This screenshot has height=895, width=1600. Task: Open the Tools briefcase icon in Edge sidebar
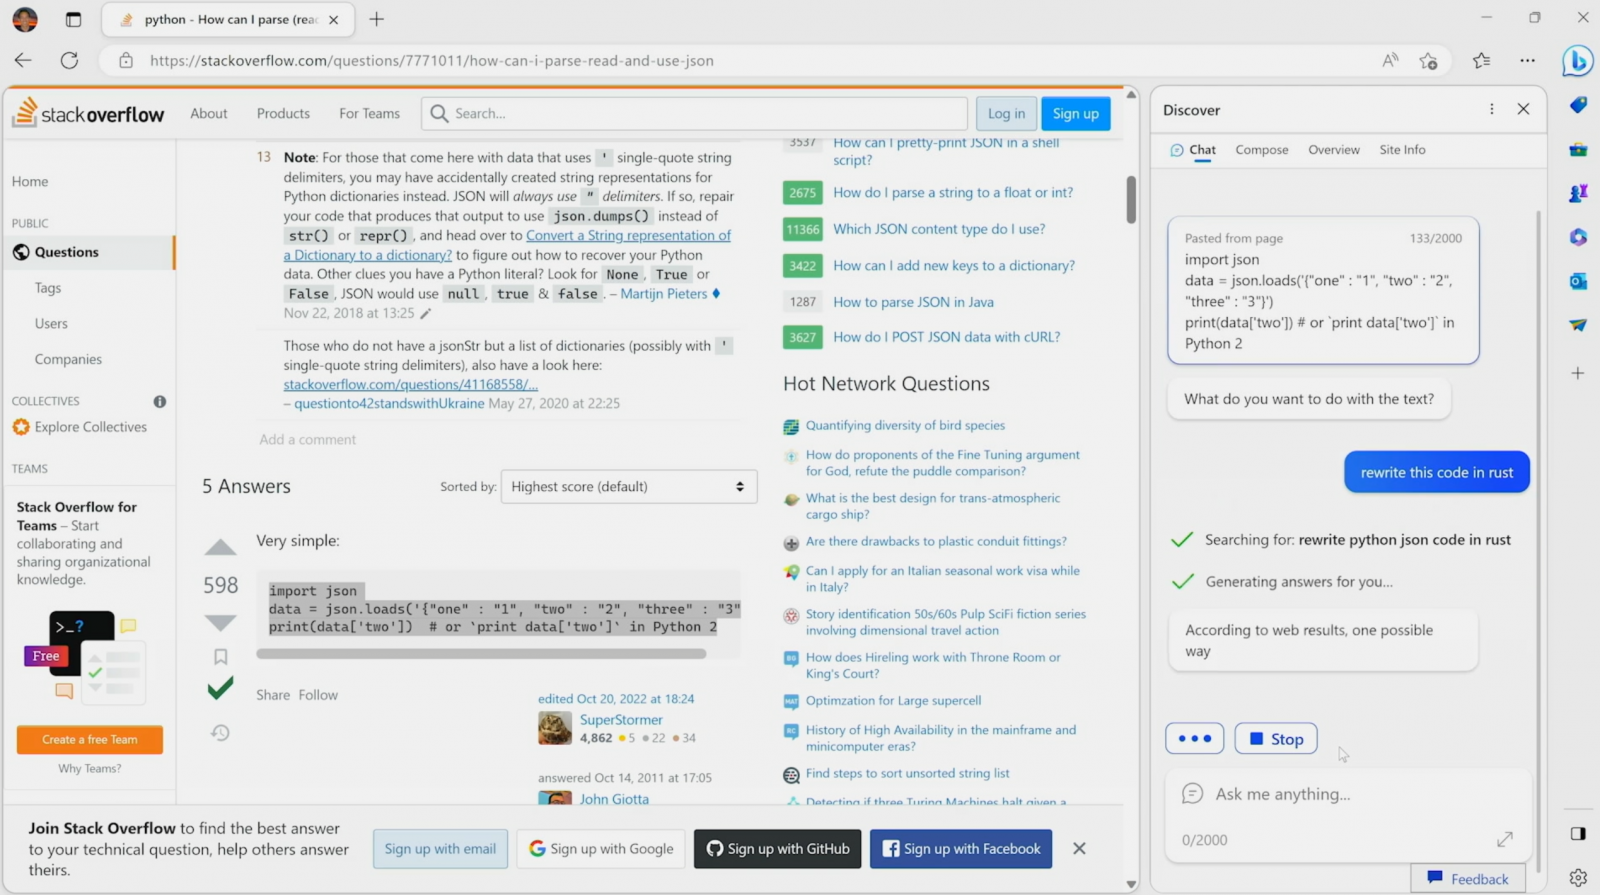[1578, 149]
